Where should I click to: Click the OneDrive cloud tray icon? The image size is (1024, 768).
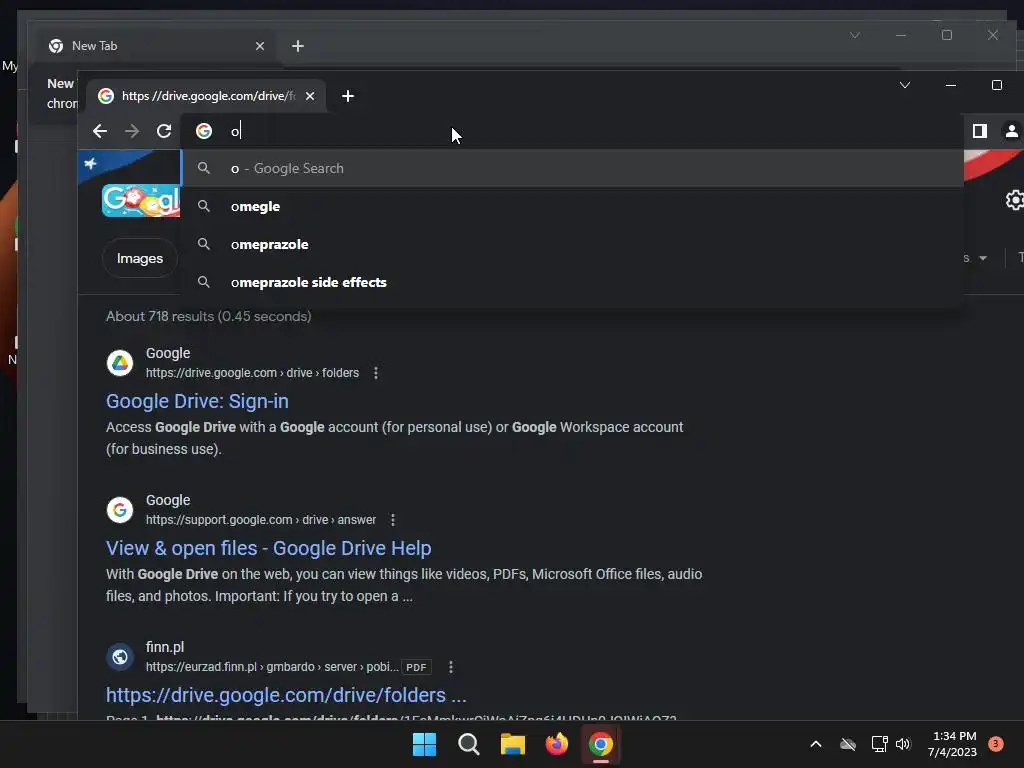[x=848, y=744]
